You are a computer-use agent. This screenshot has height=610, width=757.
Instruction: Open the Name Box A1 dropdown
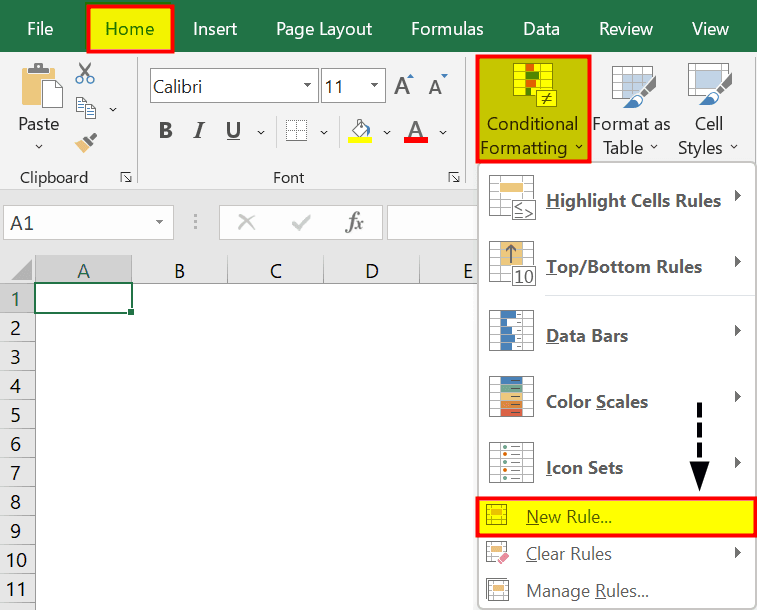[159, 222]
